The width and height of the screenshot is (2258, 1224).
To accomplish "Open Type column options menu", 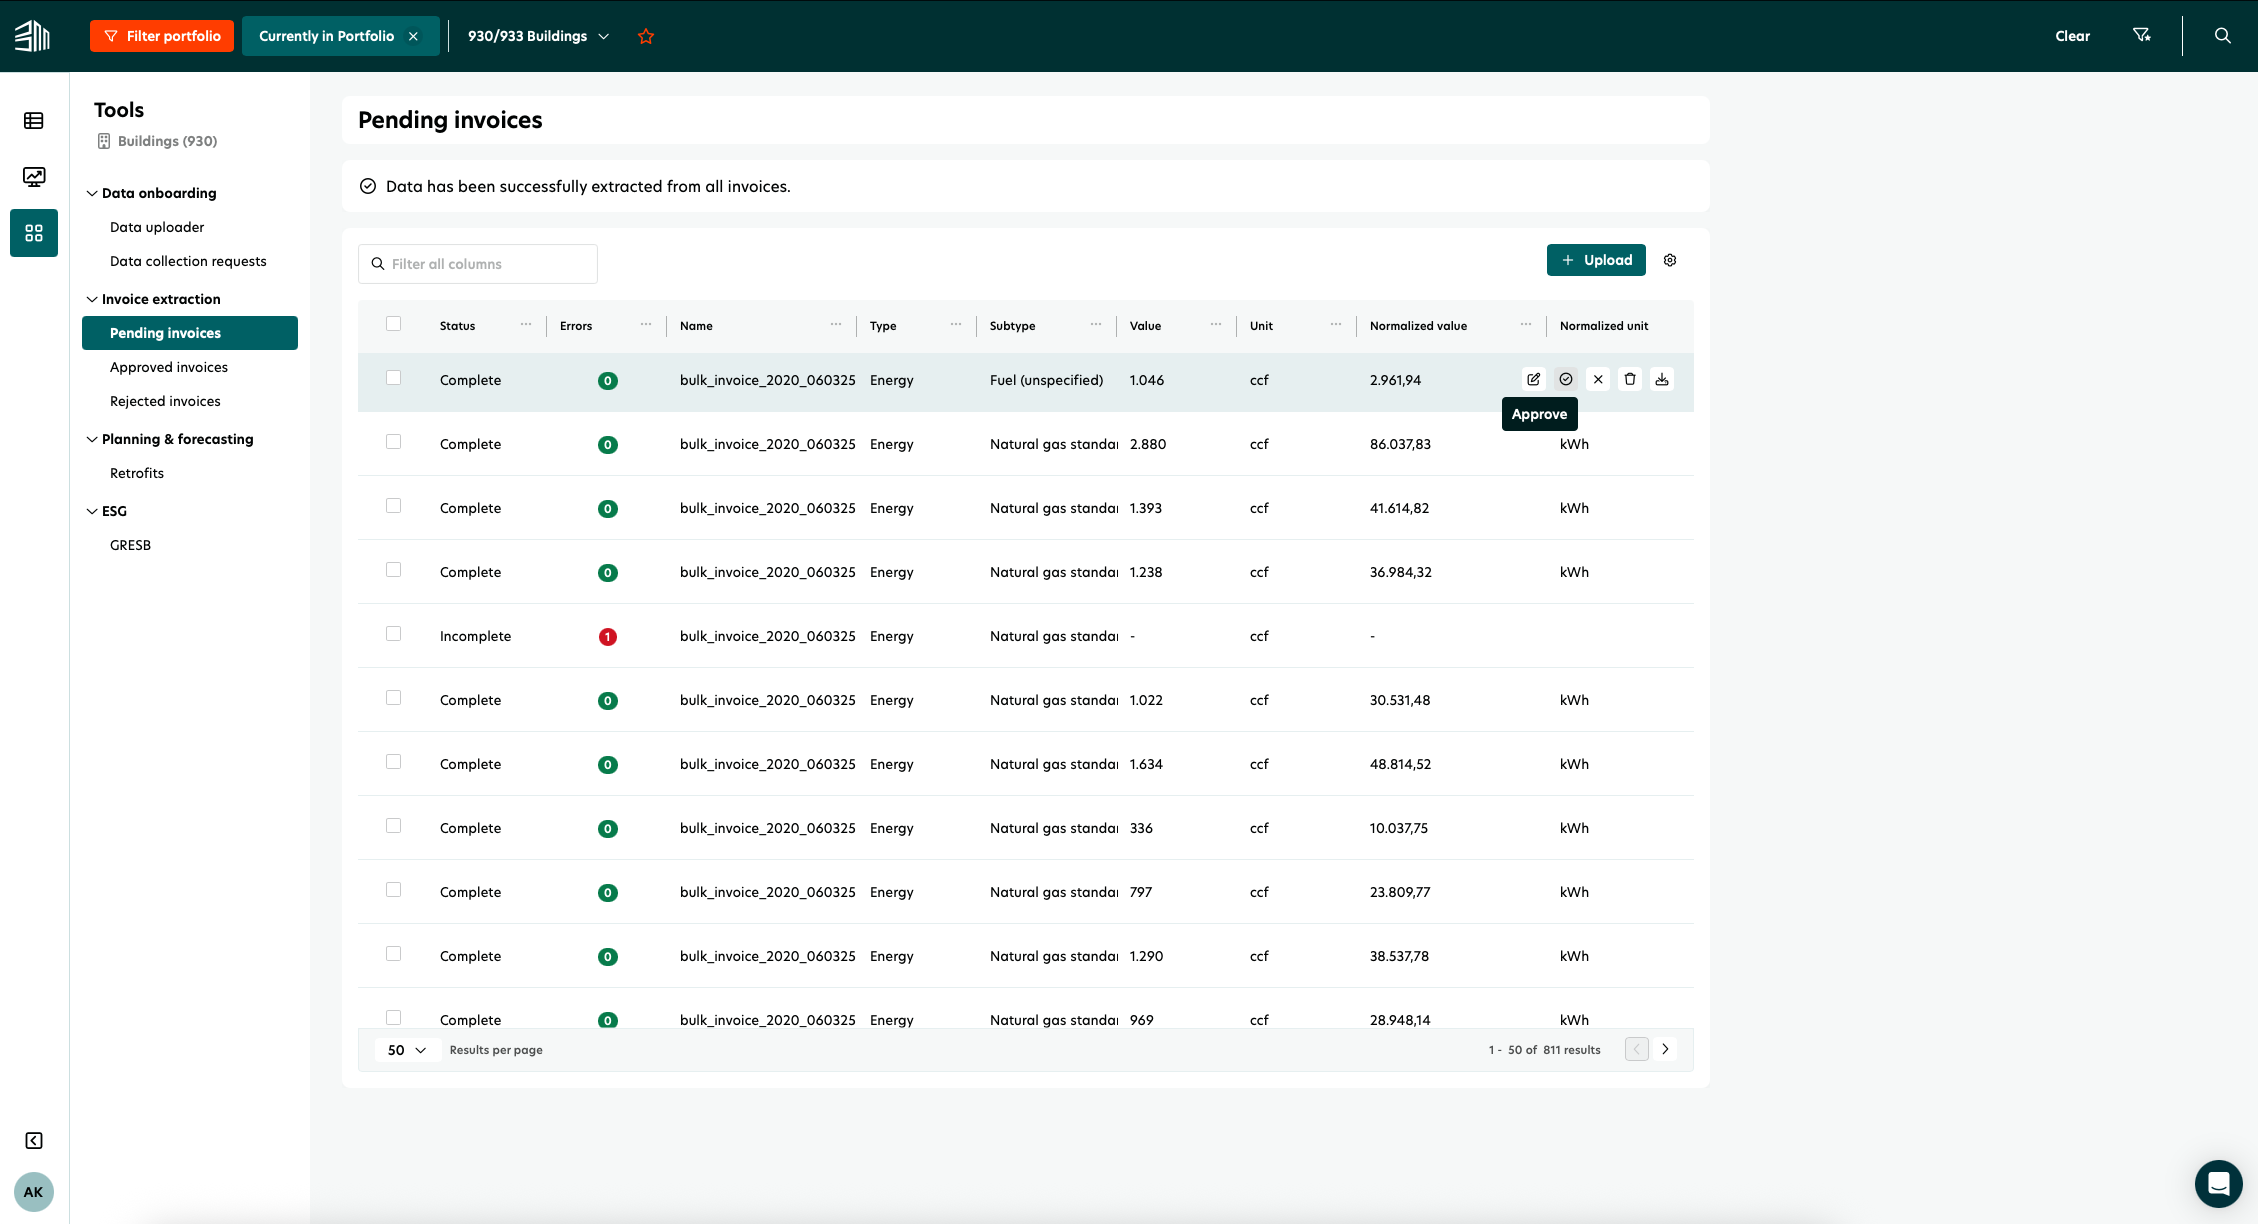I will point(956,324).
